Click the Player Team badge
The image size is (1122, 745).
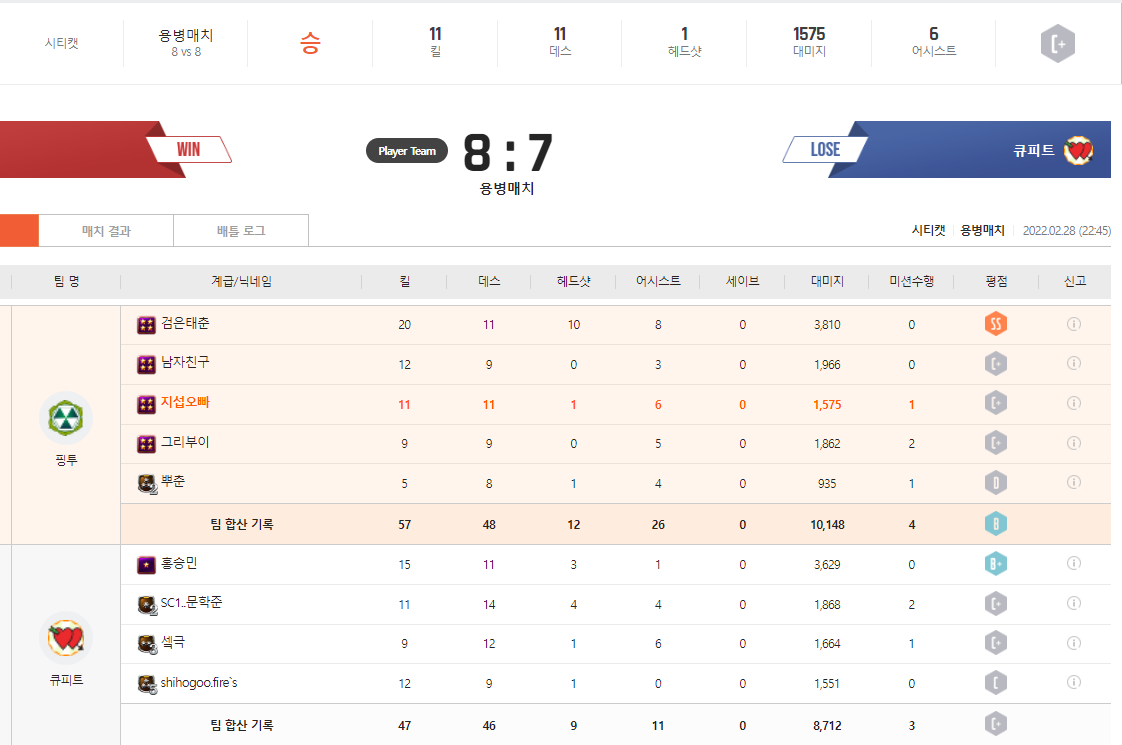pos(407,151)
